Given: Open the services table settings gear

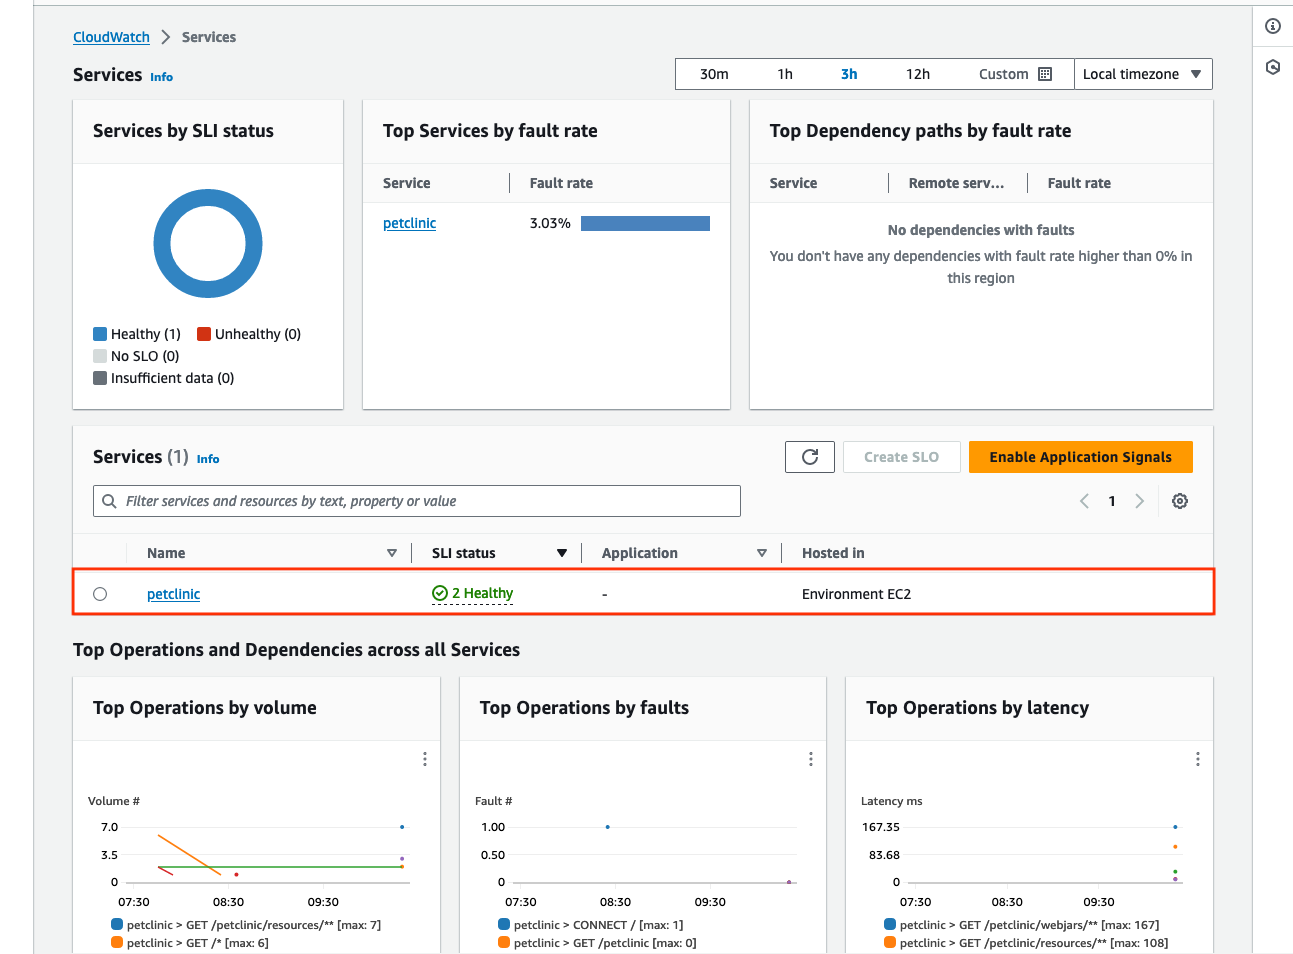Looking at the screenshot, I should point(1179,501).
